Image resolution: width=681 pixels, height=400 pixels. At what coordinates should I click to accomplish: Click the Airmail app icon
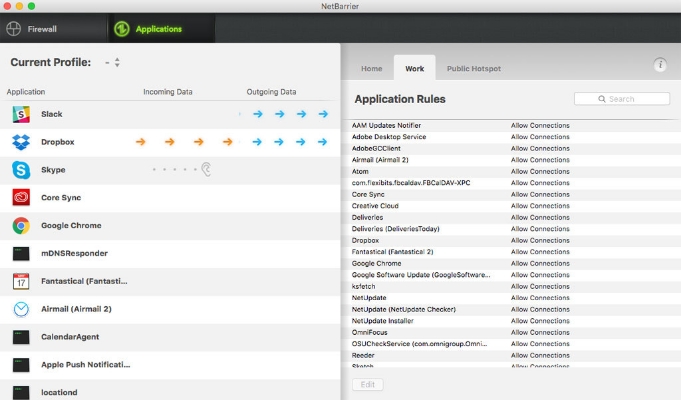21,309
